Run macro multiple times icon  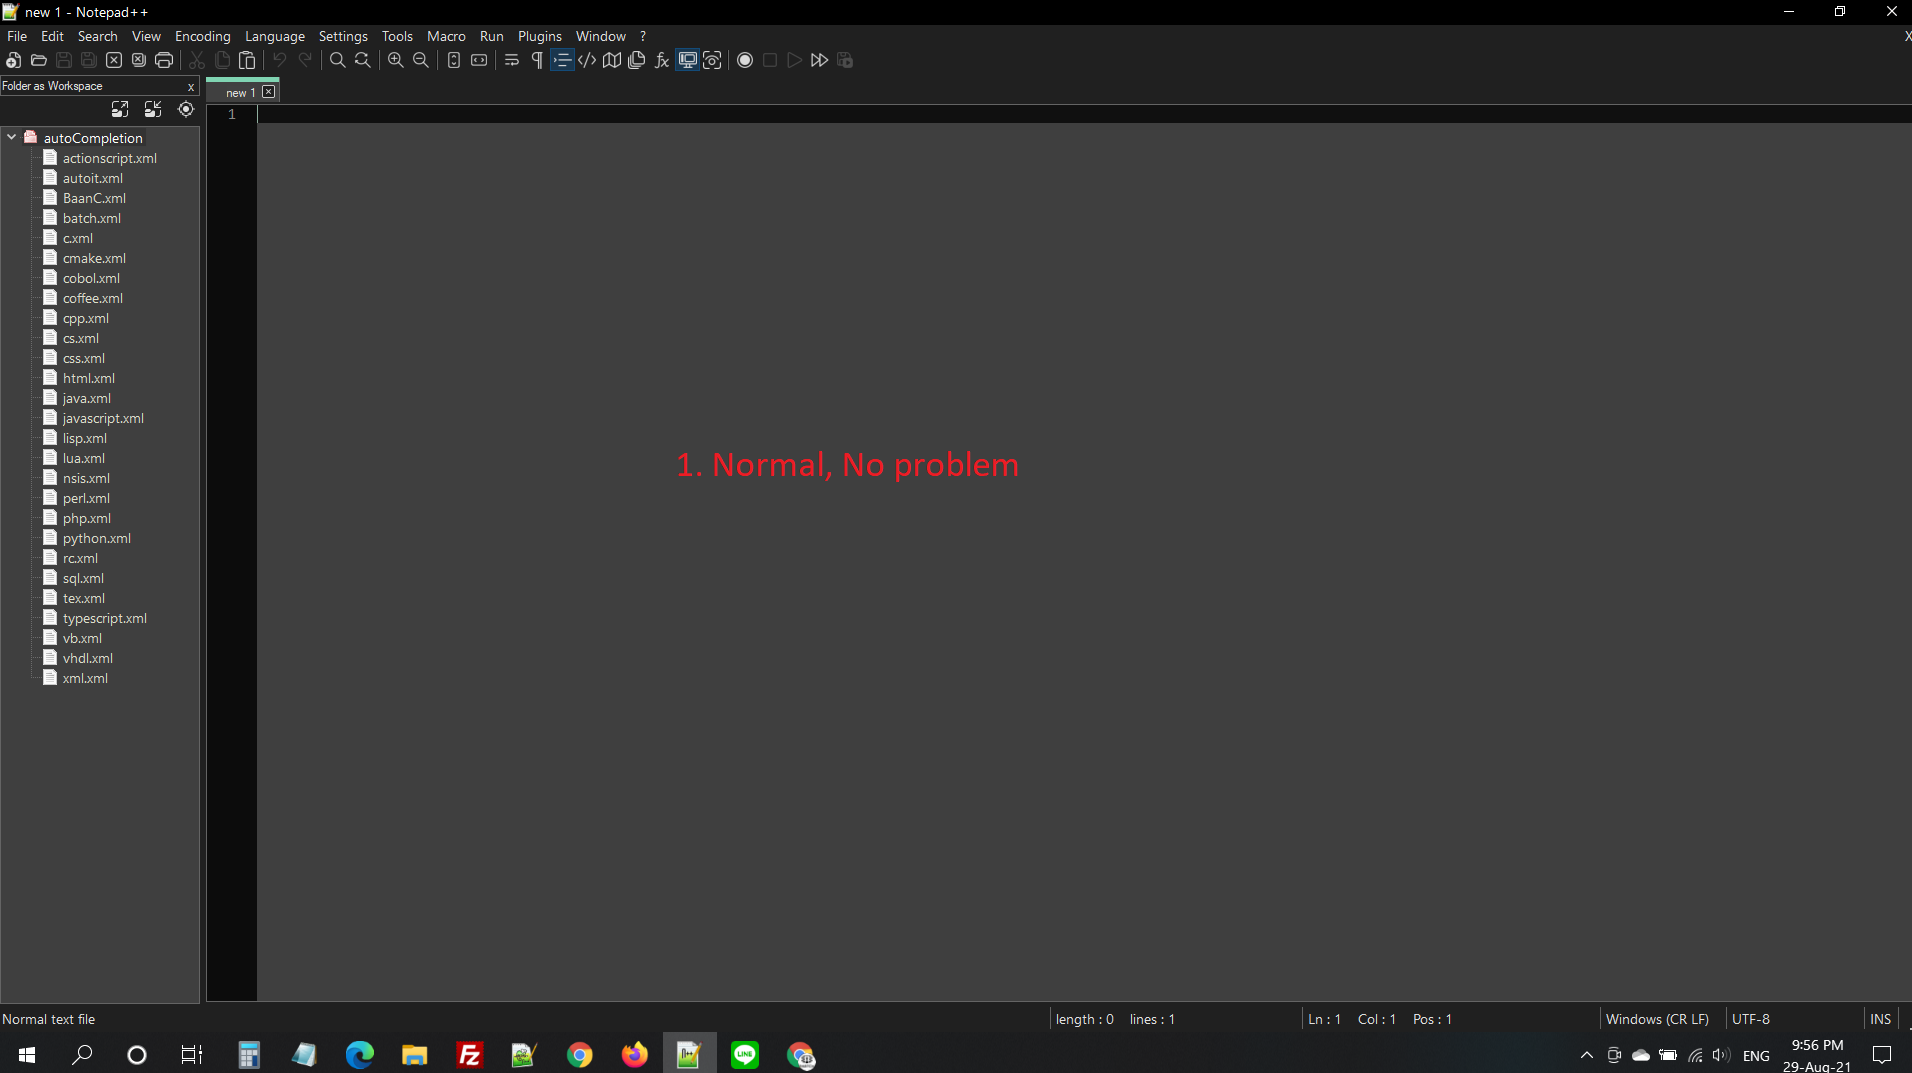[x=820, y=60]
